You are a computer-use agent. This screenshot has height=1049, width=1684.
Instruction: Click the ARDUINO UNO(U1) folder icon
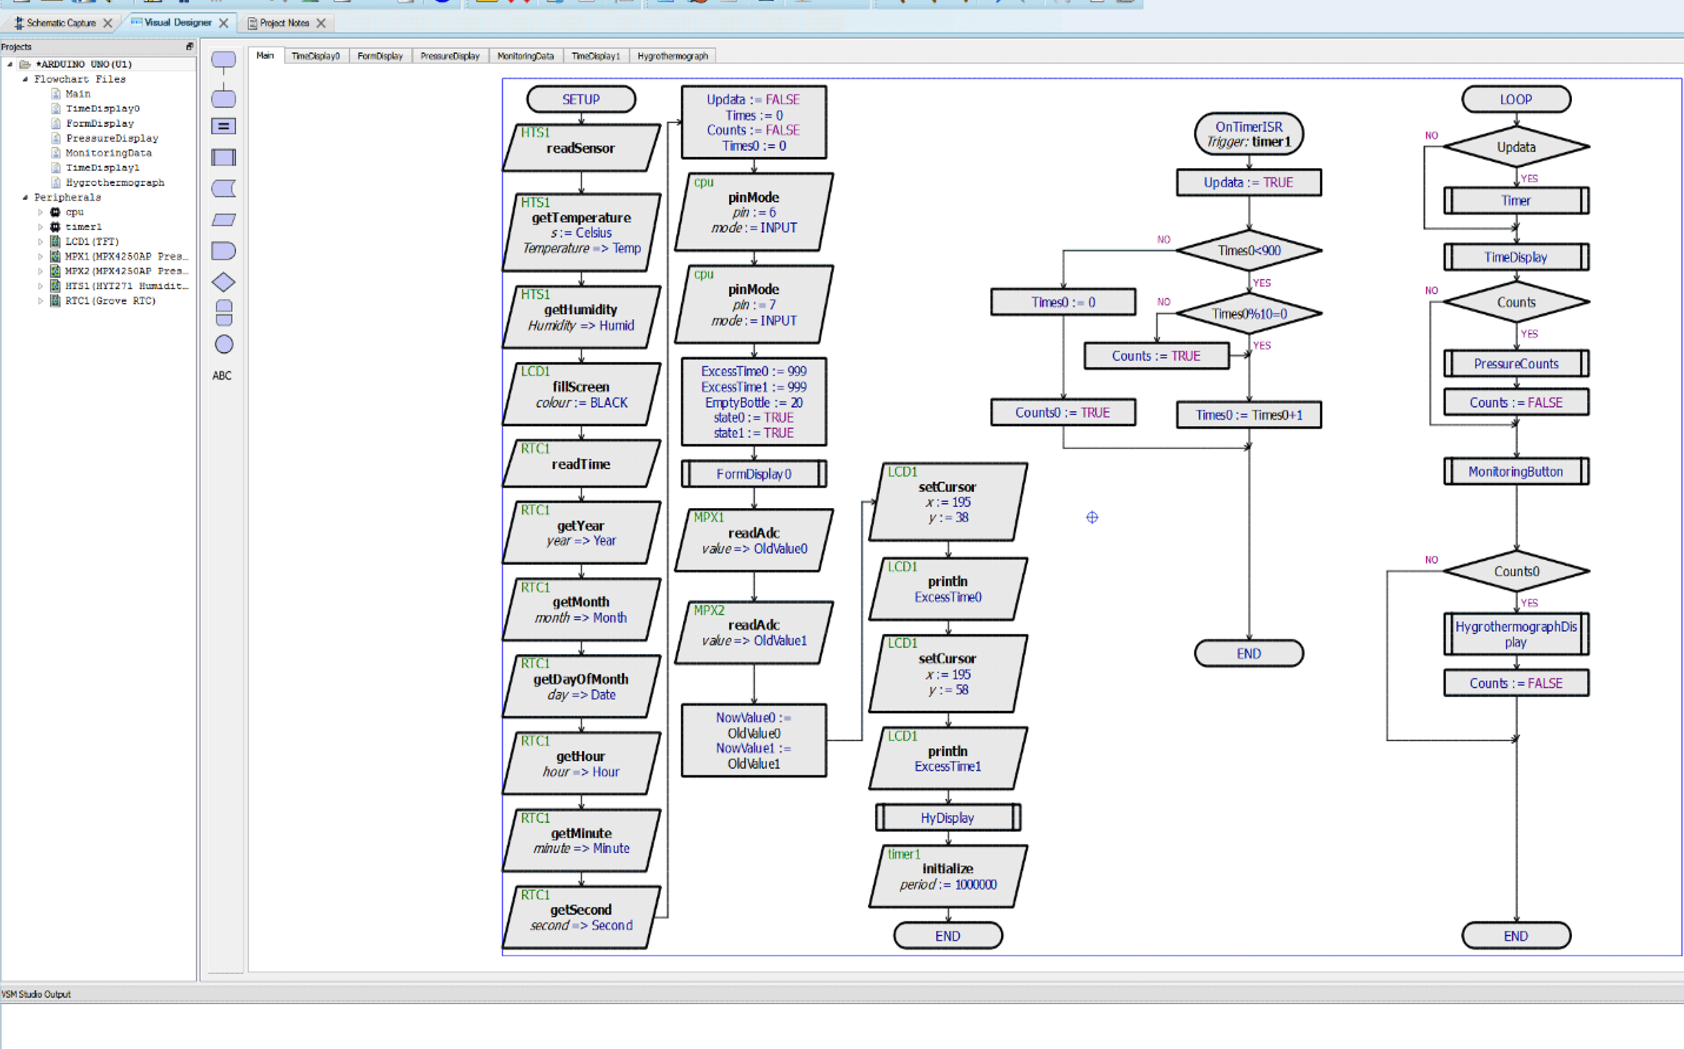(x=25, y=64)
